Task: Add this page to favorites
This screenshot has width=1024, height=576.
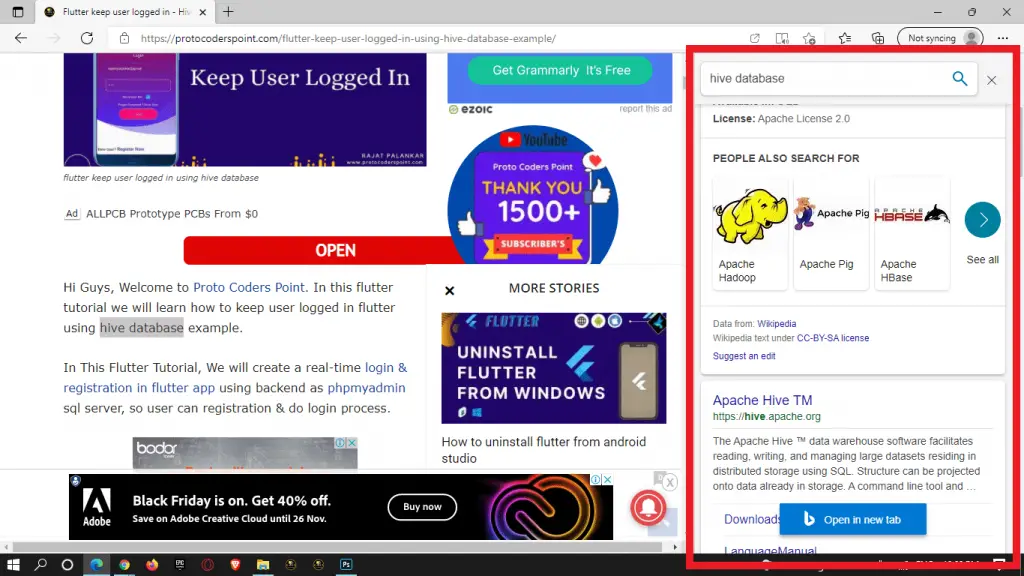Action: point(809,38)
